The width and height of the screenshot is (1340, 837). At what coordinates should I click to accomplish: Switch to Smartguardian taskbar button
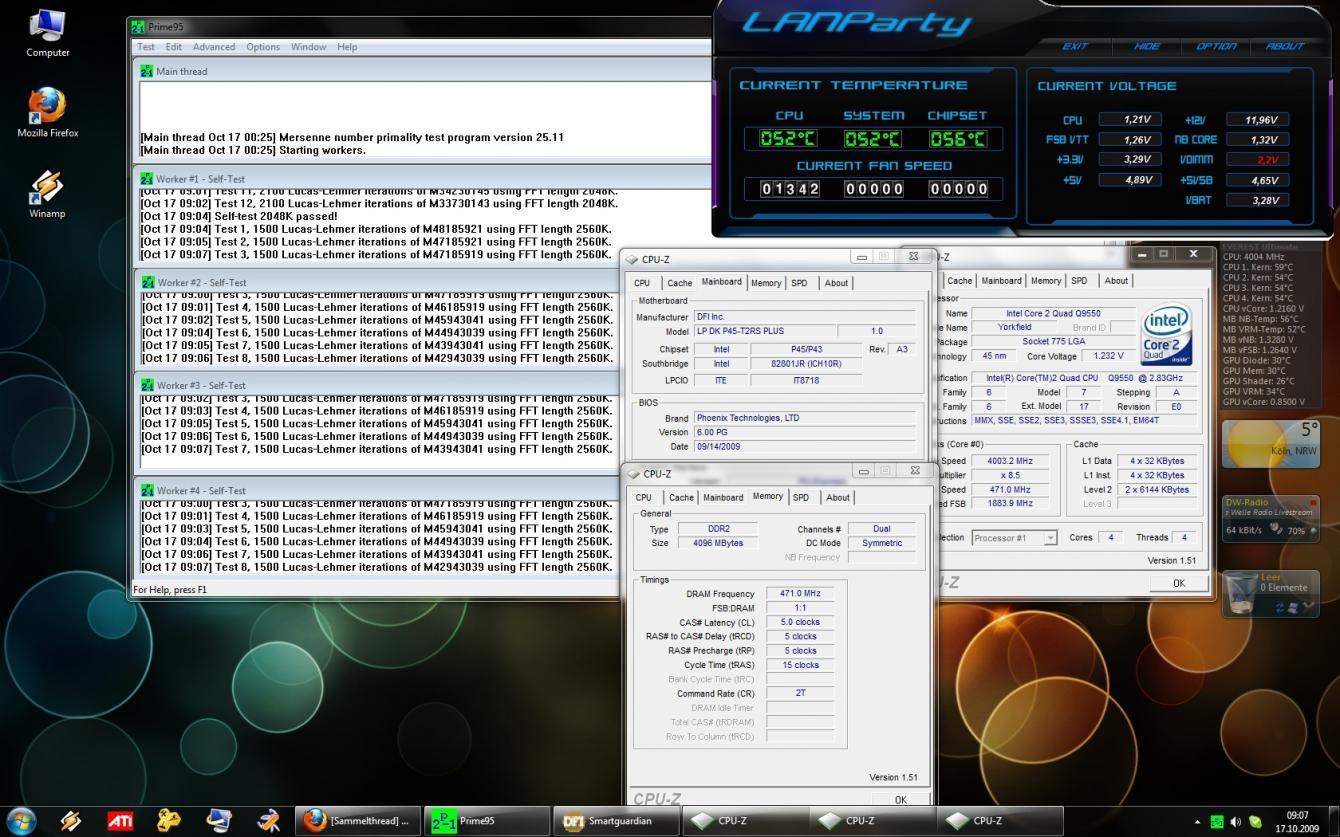click(616, 821)
